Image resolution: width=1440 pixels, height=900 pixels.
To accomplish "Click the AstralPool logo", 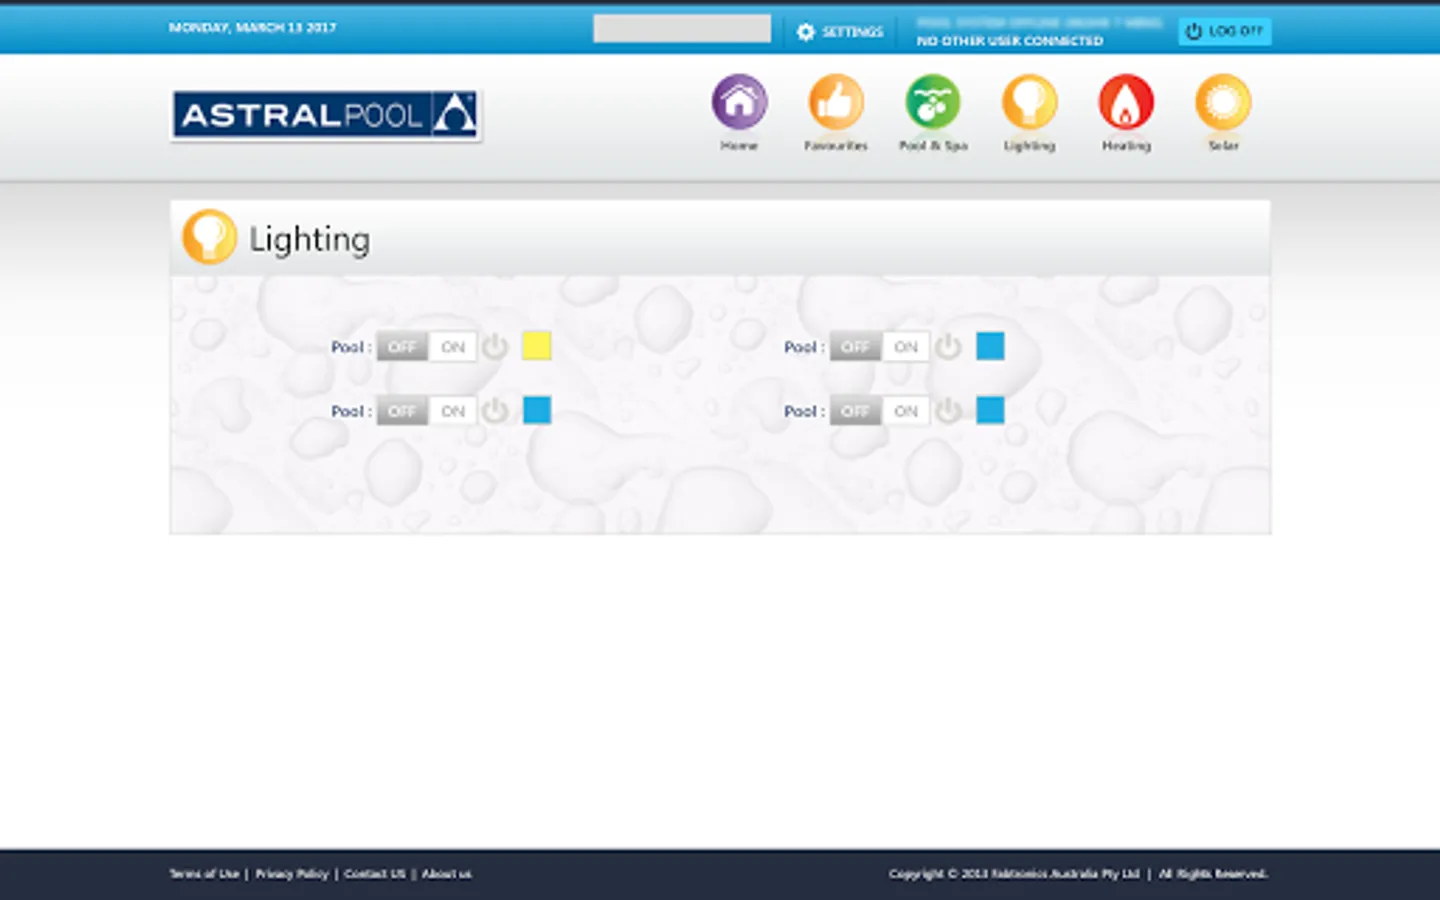I will tap(326, 115).
